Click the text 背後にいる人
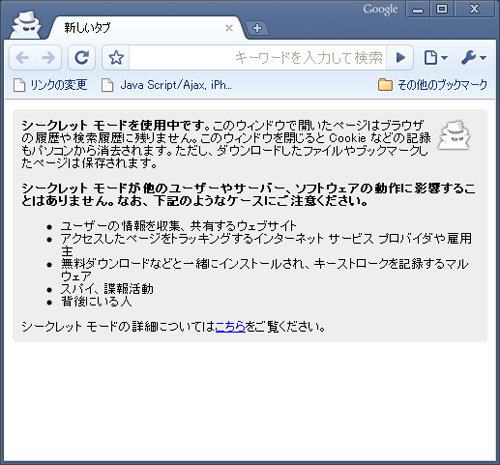500x465 pixels. pos(96,301)
